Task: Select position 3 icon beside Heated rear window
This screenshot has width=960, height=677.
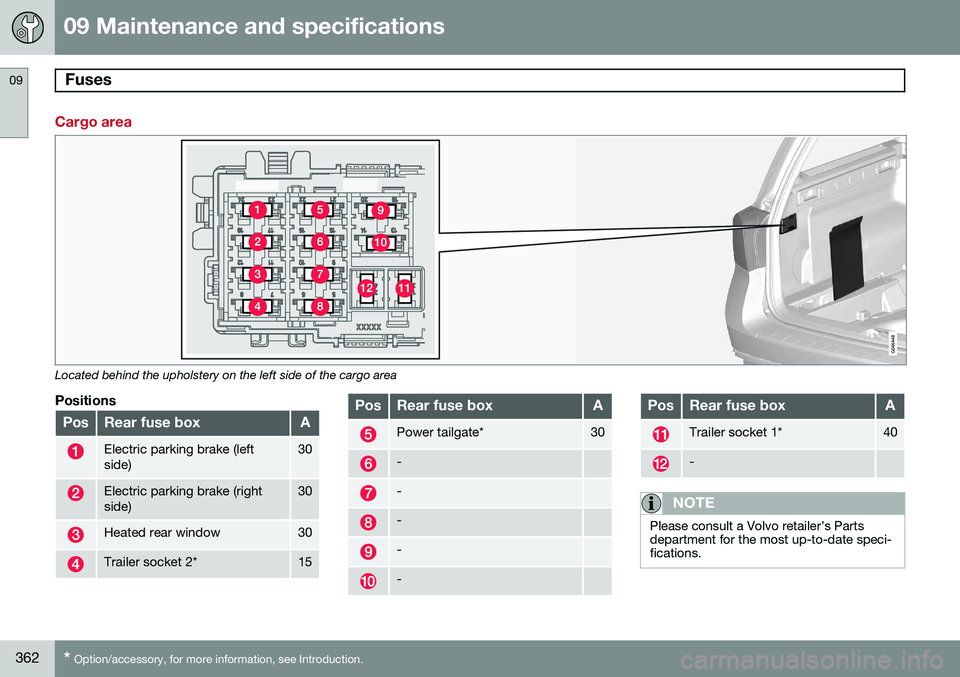Action: tap(75, 534)
